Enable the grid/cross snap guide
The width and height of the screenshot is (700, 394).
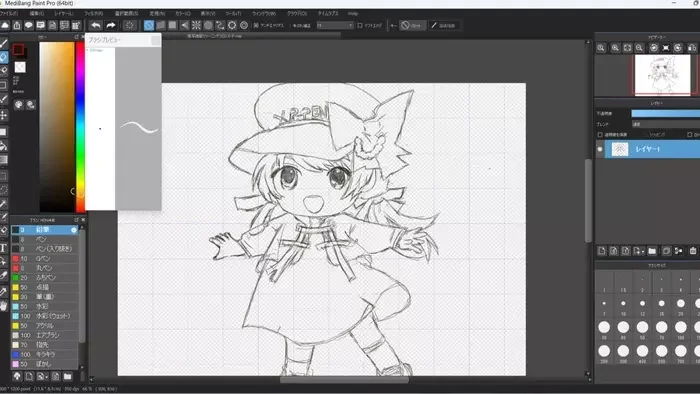pos(172,25)
